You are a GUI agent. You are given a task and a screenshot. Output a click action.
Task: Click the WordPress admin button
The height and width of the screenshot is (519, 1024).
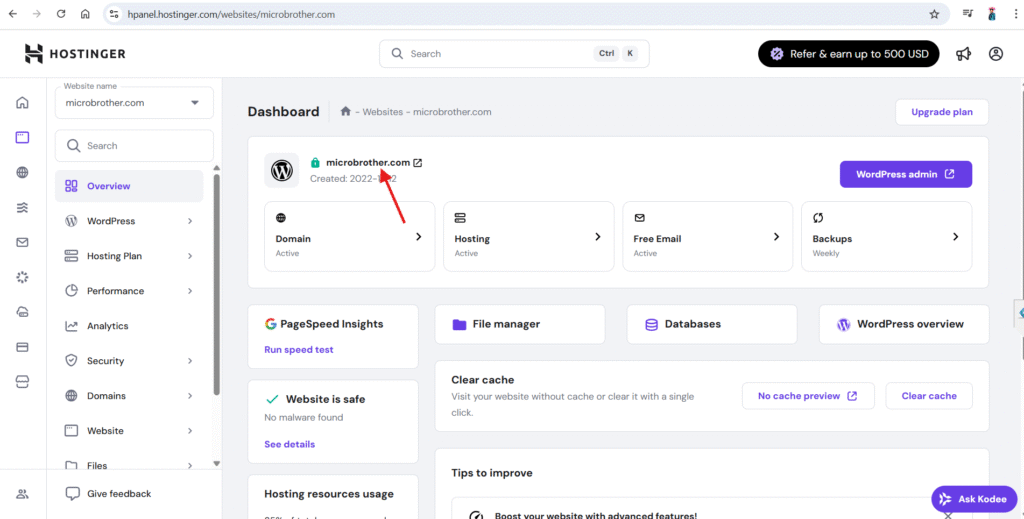click(x=905, y=174)
